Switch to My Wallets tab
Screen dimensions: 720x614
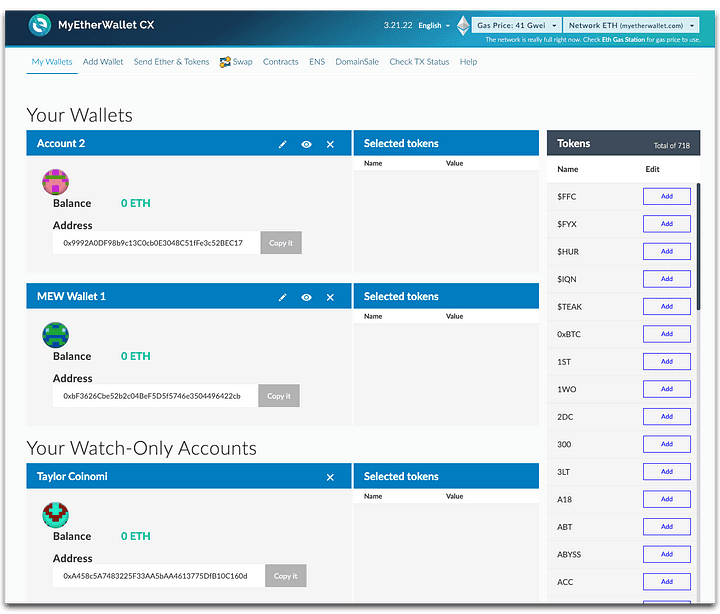point(52,62)
